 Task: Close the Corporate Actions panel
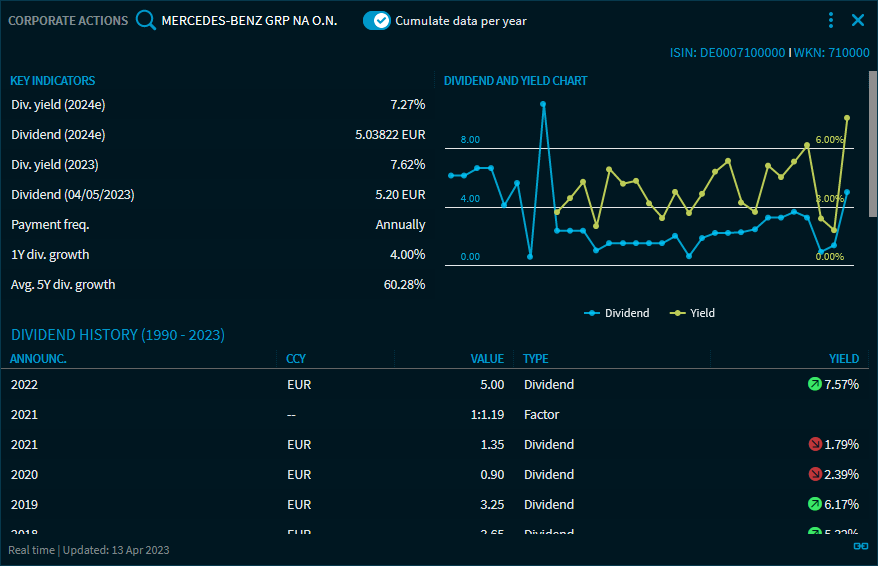tap(858, 20)
